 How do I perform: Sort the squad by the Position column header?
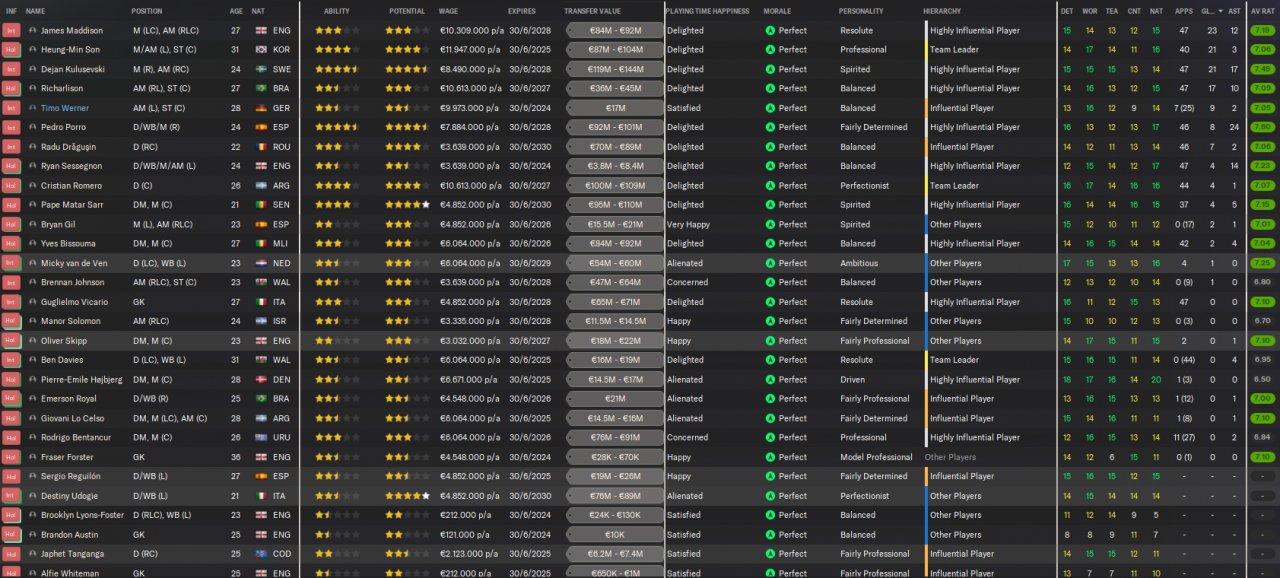point(147,10)
